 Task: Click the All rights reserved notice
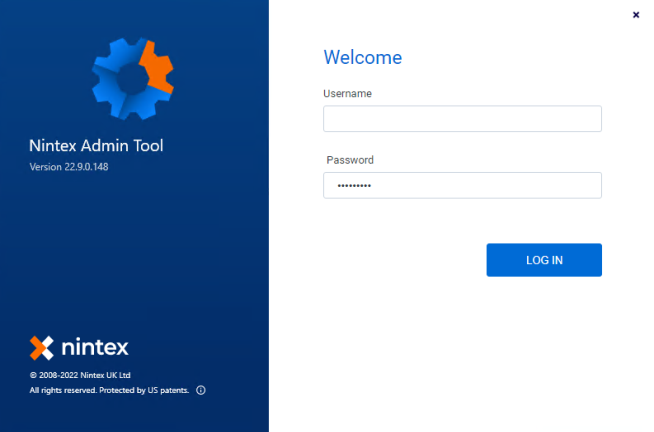[x=109, y=390]
